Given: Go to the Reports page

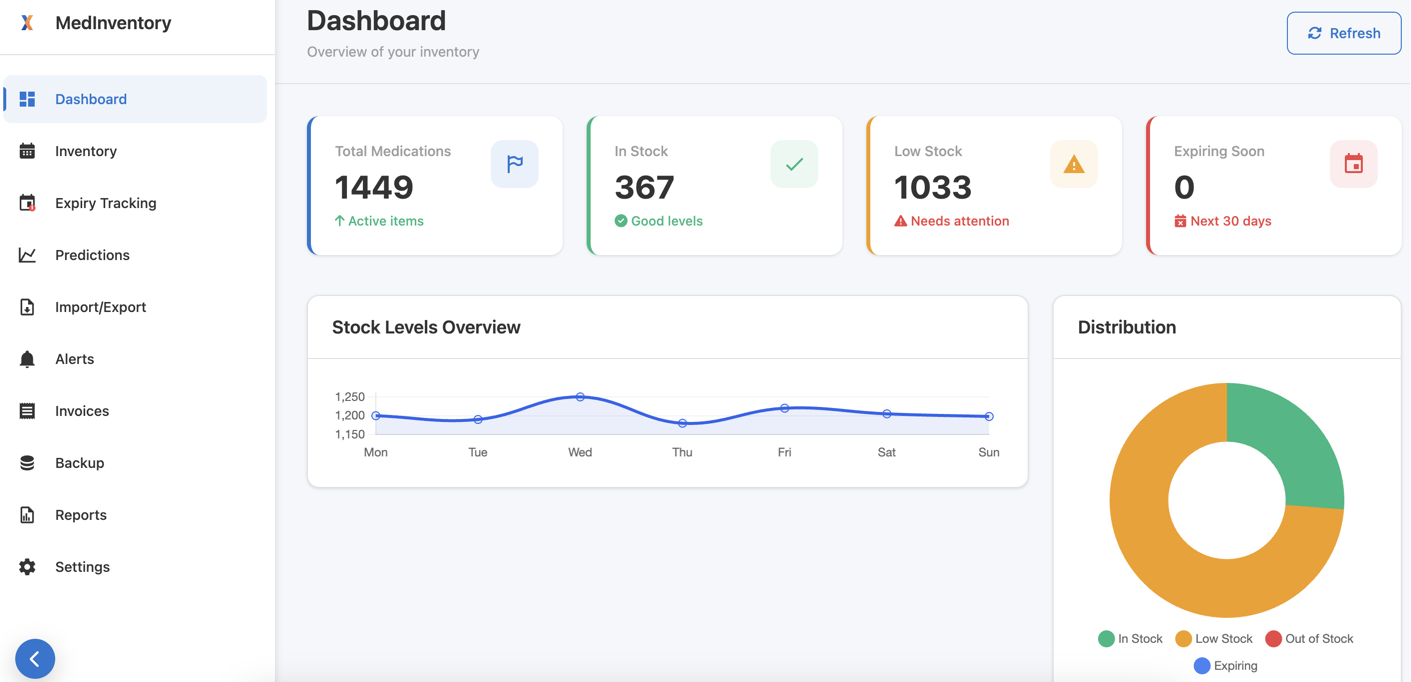Looking at the screenshot, I should tap(81, 515).
